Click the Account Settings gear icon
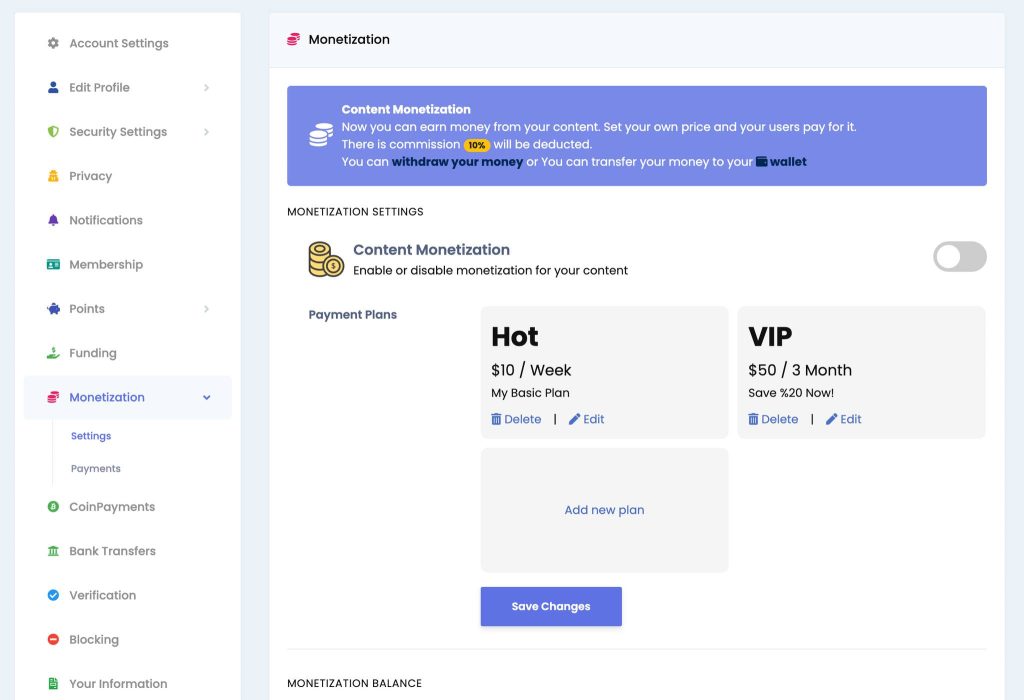Viewport: 1024px width, 700px height. [53, 43]
